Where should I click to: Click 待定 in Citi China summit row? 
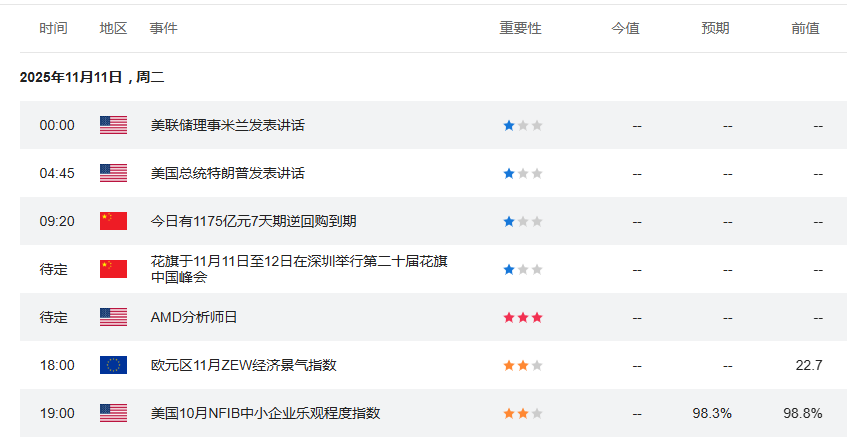53,269
